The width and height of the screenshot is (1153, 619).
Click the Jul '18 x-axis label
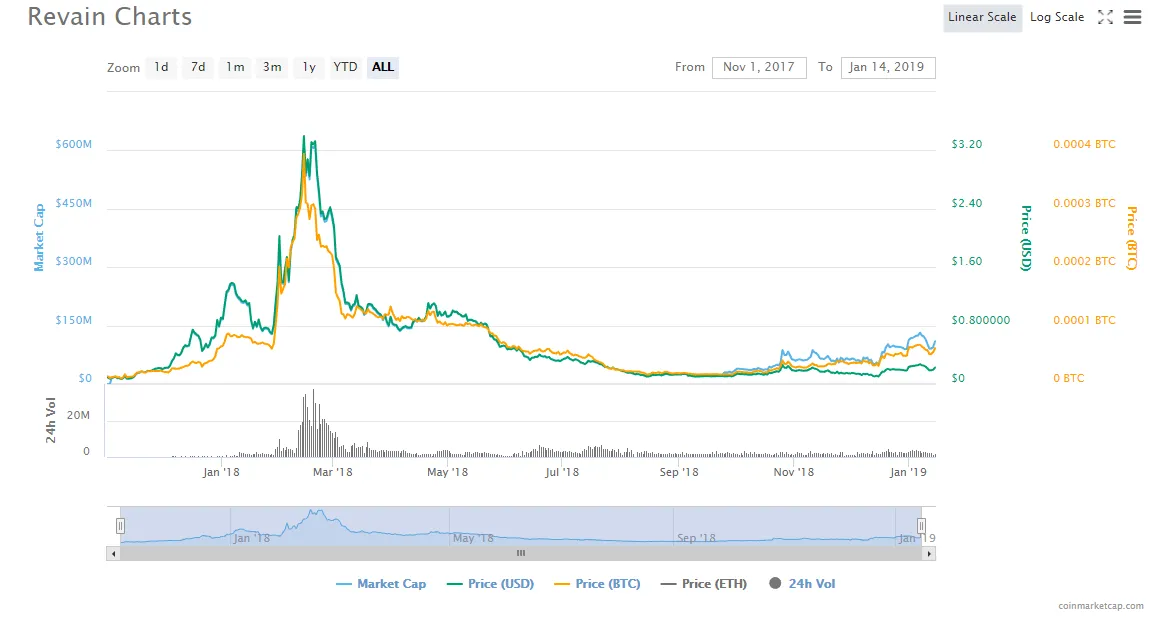pyautogui.click(x=562, y=472)
